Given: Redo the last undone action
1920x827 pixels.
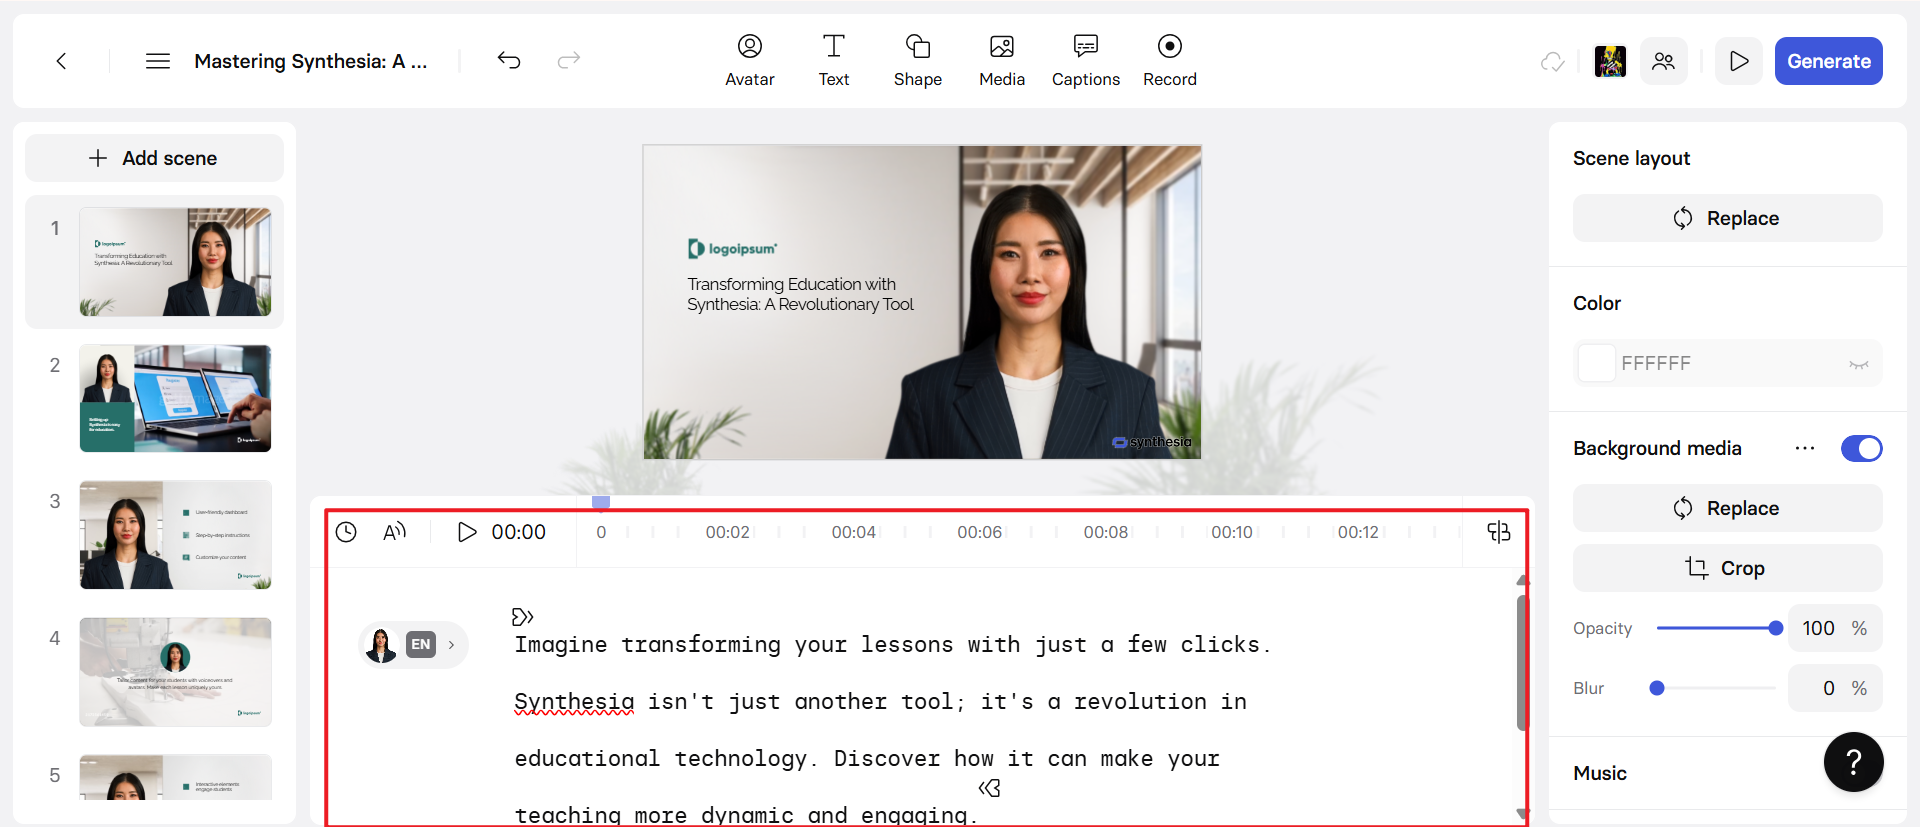Looking at the screenshot, I should pyautogui.click(x=569, y=61).
